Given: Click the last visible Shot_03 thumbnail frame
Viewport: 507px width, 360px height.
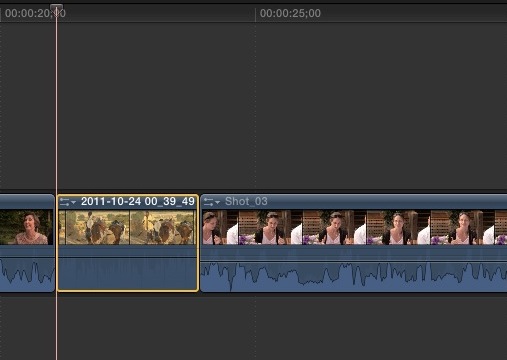Looking at the screenshot, I should [501, 227].
